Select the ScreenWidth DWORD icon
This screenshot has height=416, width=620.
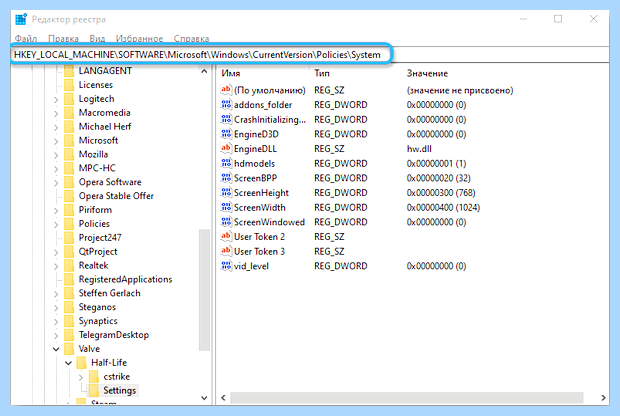[226, 207]
